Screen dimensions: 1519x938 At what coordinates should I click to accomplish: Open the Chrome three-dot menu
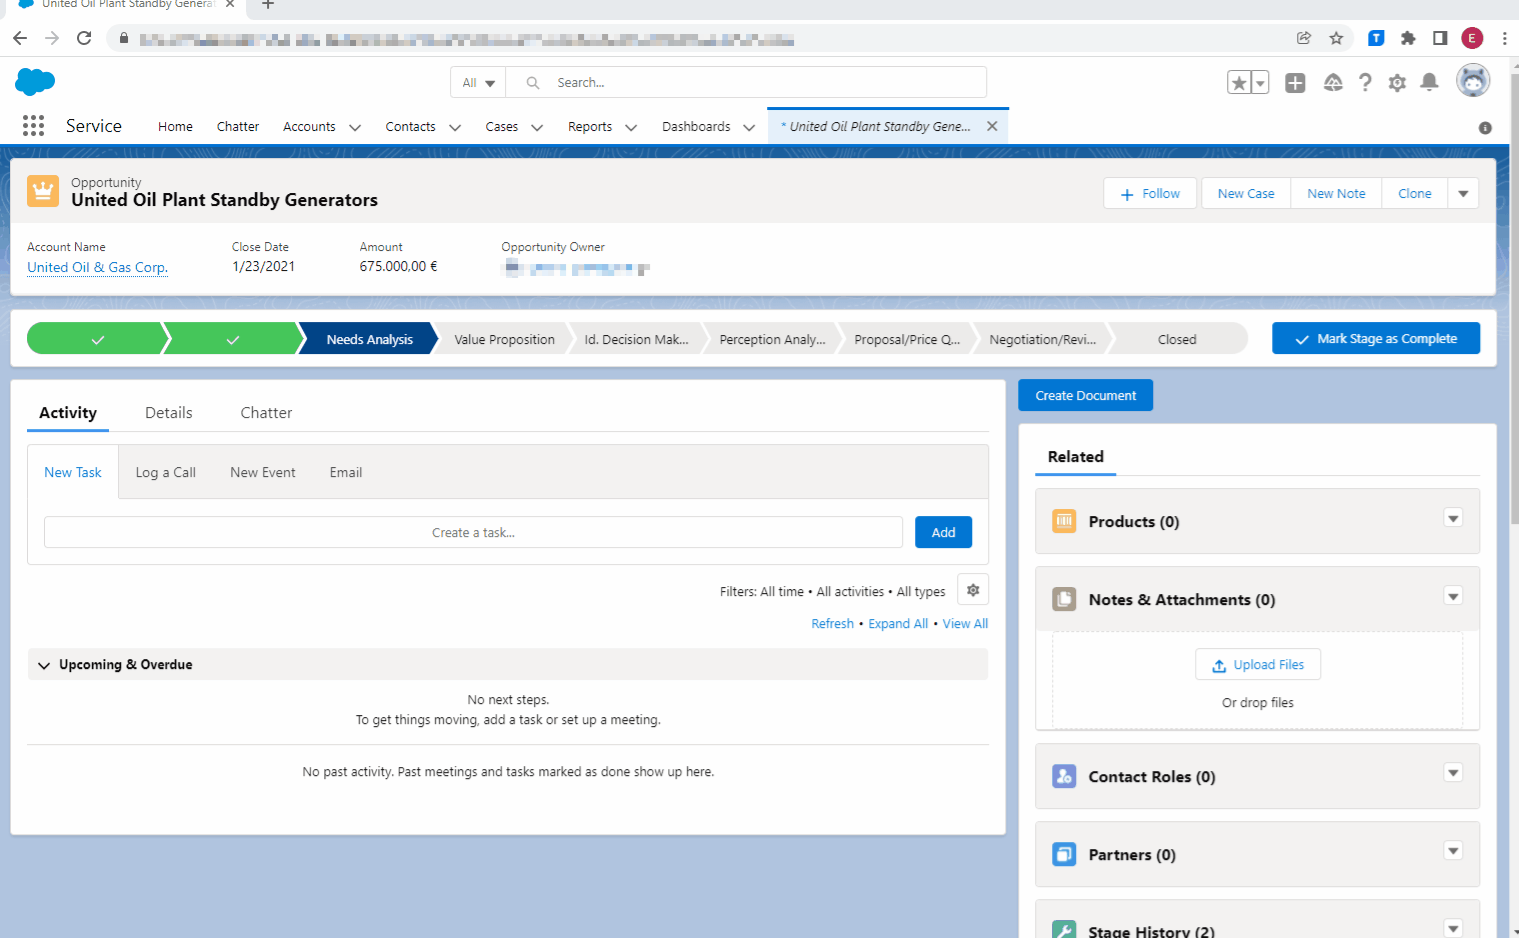tap(1504, 38)
